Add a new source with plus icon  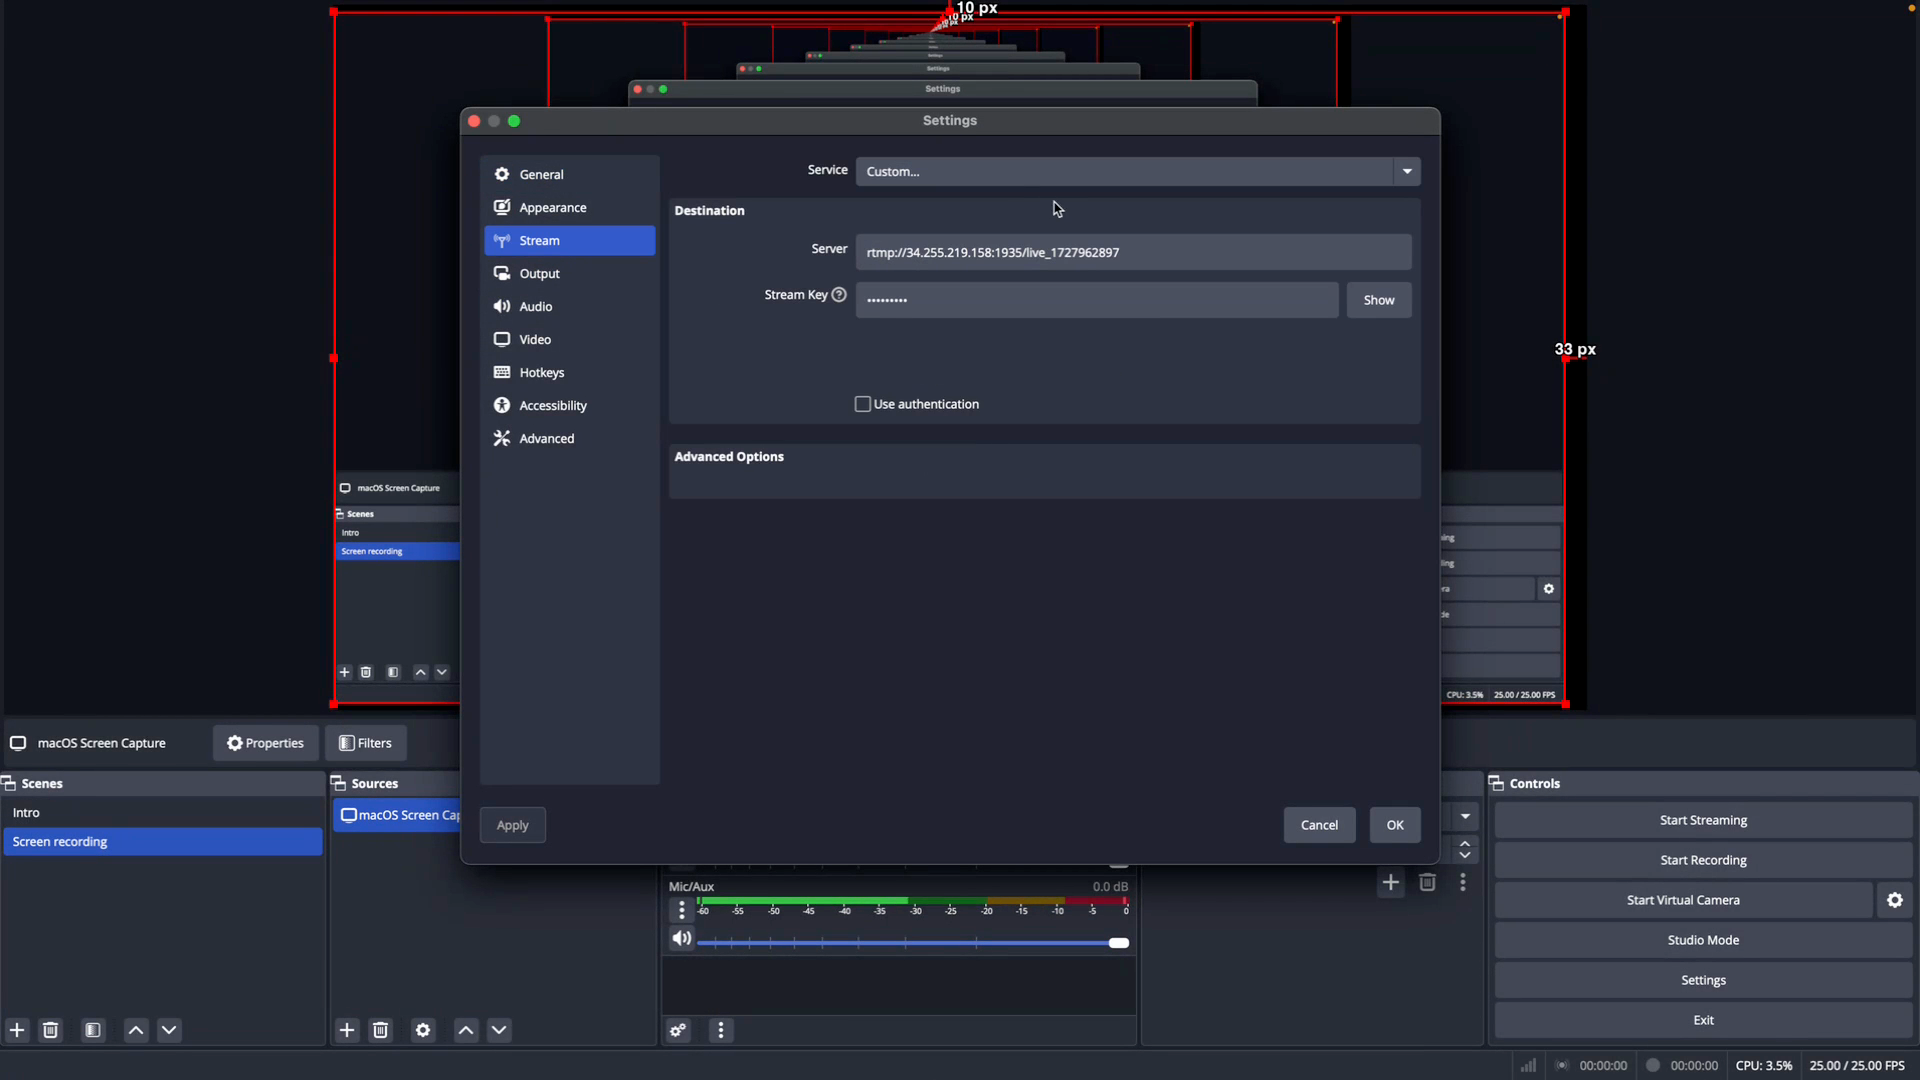pyautogui.click(x=347, y=1031)
